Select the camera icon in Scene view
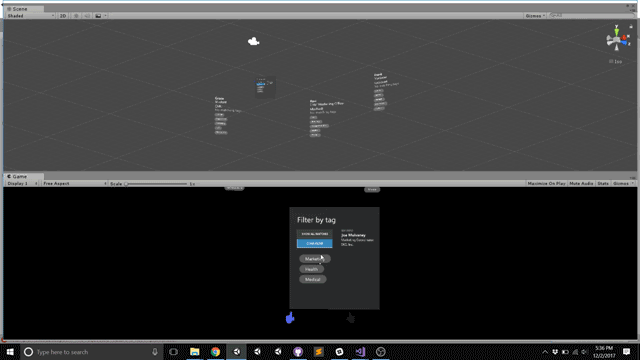 [253, 41]
